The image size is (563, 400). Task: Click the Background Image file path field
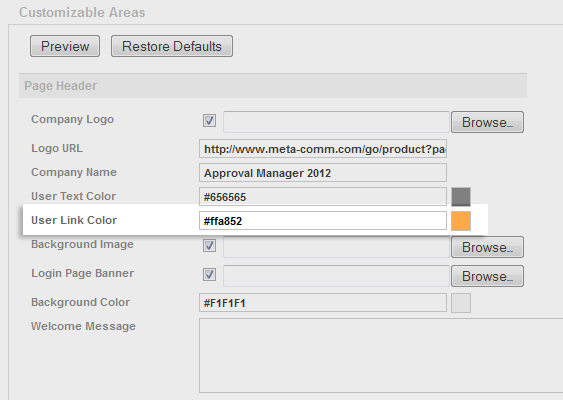336,247
